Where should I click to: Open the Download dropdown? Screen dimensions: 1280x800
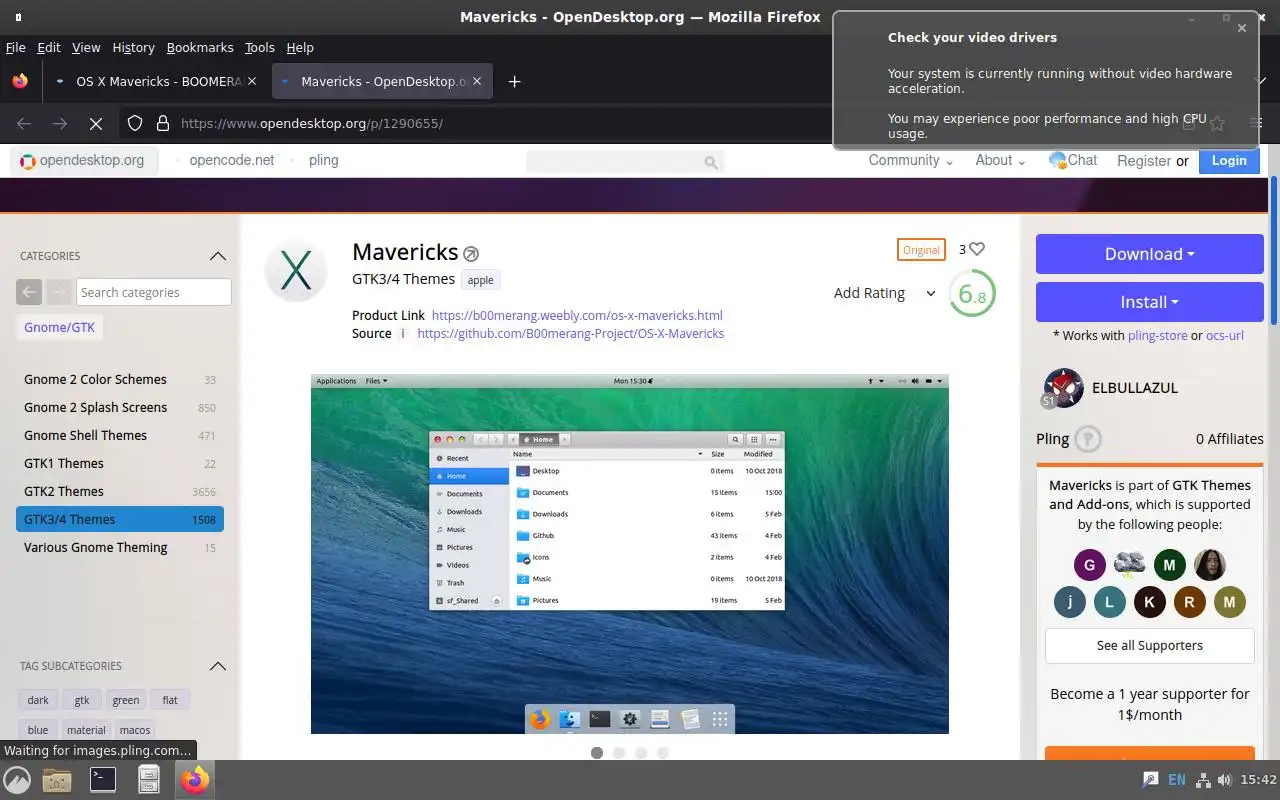pyautogui.click(x=1150, y=254)
